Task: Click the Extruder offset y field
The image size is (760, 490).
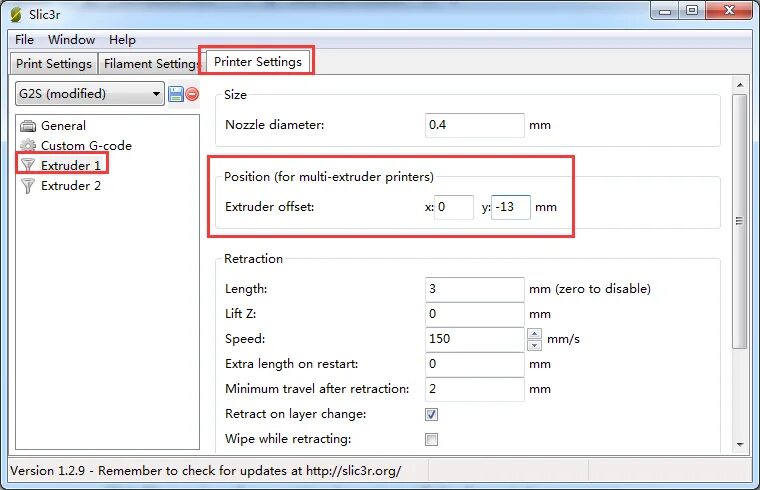Action: 511,207
